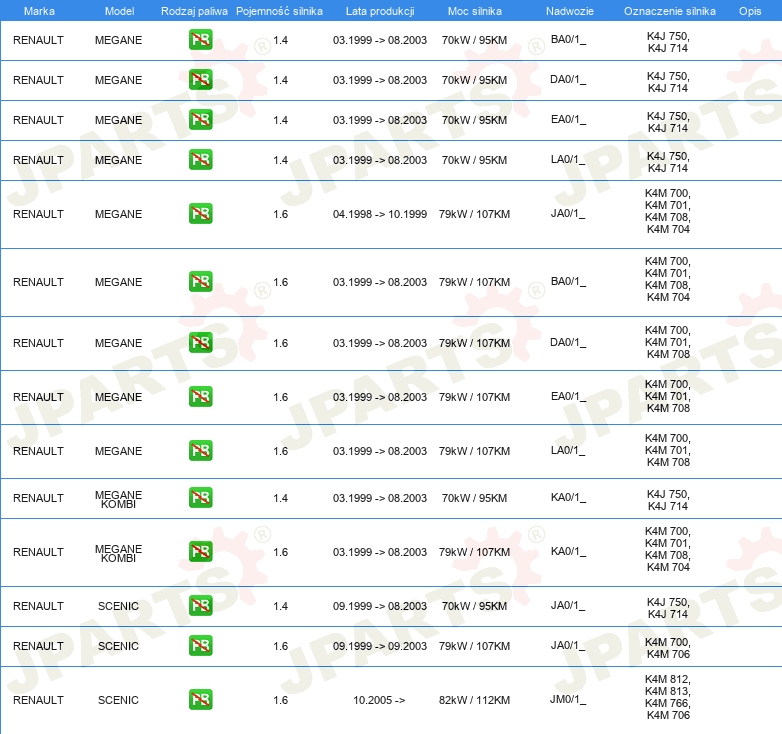The image size is (782, 734).
Task: Click body code BA0/1_ in Megane 1.6 row
Action: click(x=568, y=282)
